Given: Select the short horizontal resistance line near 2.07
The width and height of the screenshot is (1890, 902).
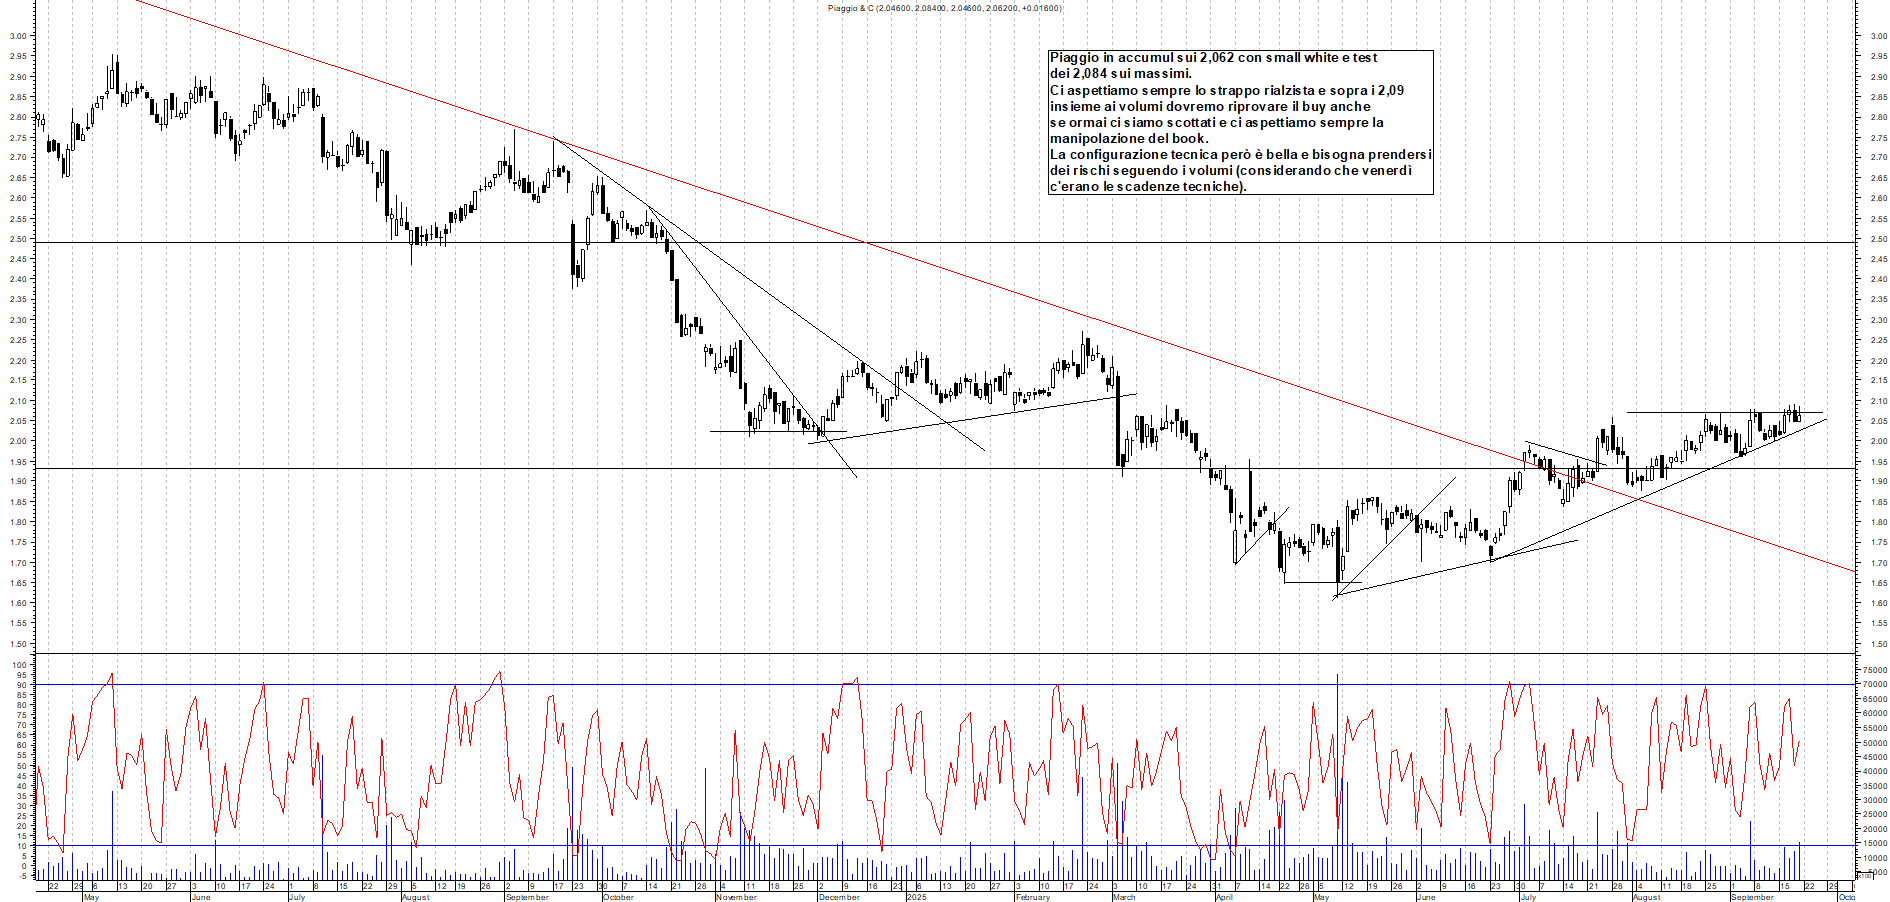Looking at the screenshot, I should (x=1725, y=413).
